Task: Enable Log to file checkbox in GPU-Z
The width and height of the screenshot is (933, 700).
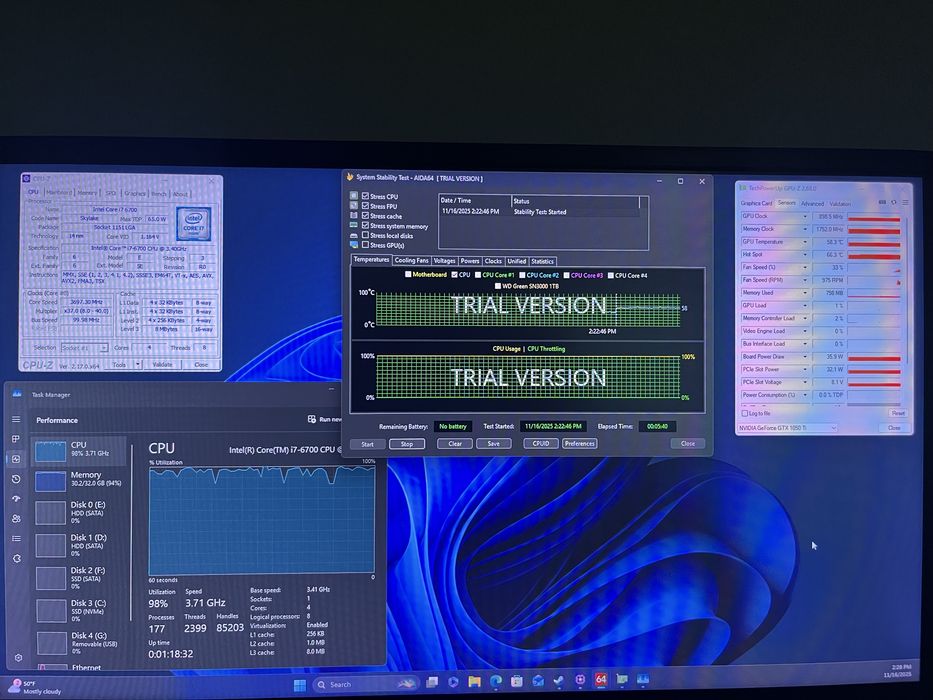Action: click(744, 413)
